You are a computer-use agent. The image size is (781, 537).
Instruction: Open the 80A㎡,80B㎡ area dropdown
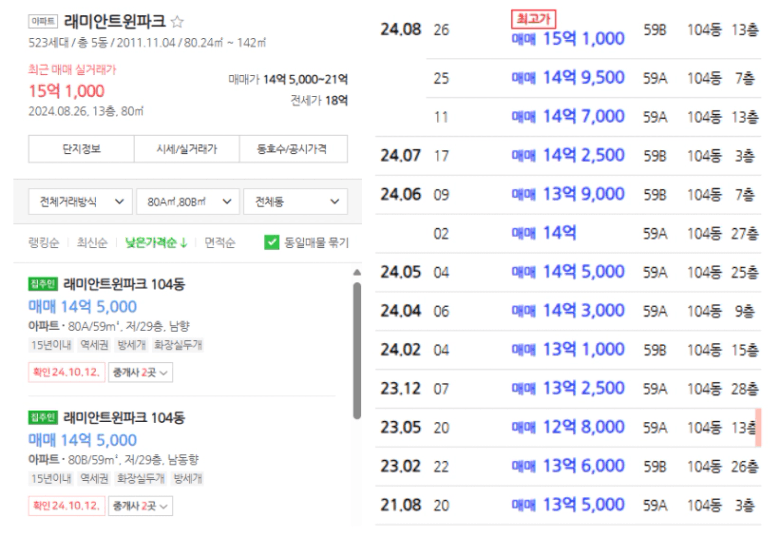[188, 202]
